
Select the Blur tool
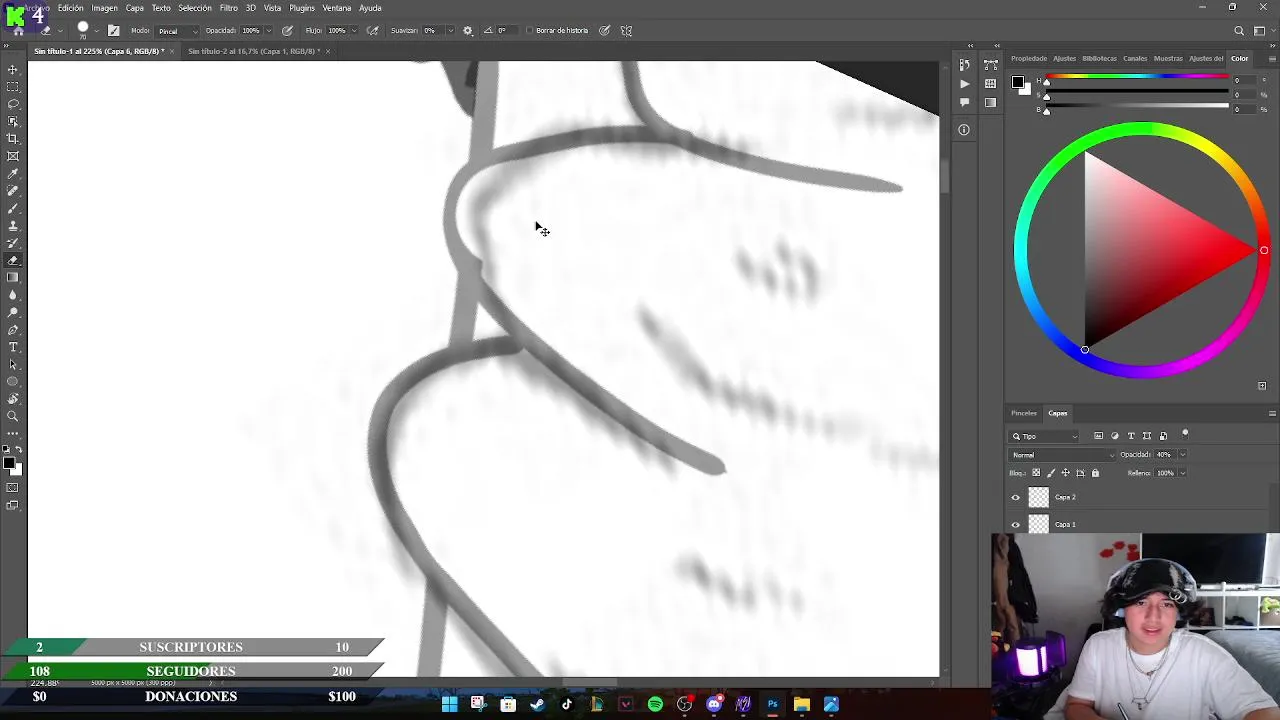pos(13,295)
